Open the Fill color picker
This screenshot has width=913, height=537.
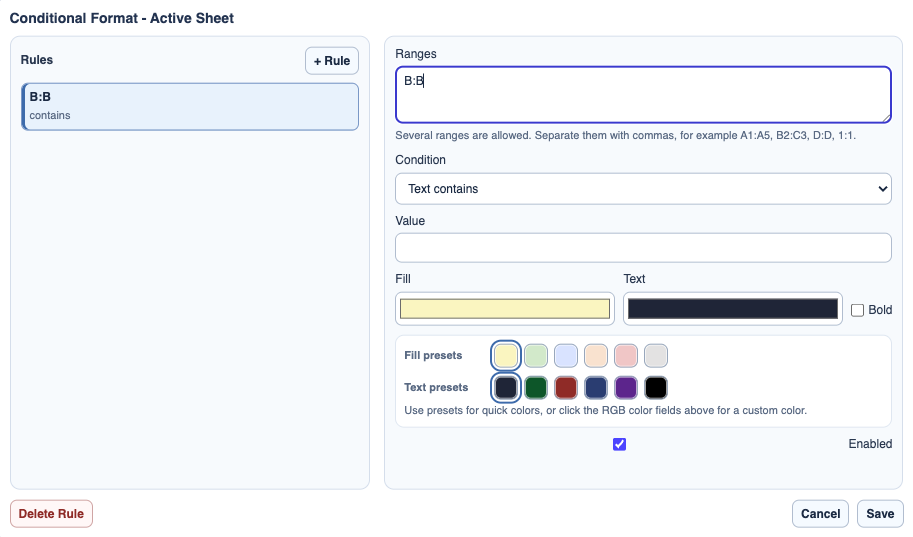tap(505, 309)
